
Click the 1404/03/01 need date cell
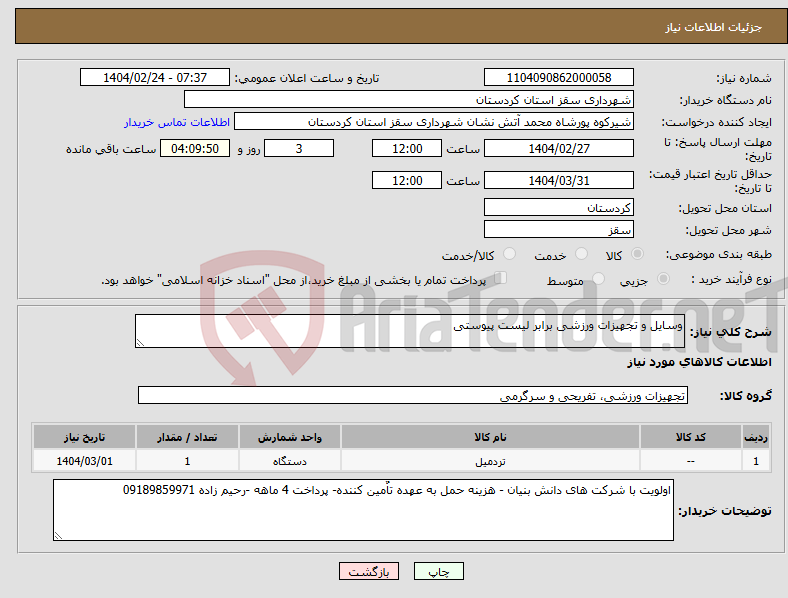[x=84, y=461]
